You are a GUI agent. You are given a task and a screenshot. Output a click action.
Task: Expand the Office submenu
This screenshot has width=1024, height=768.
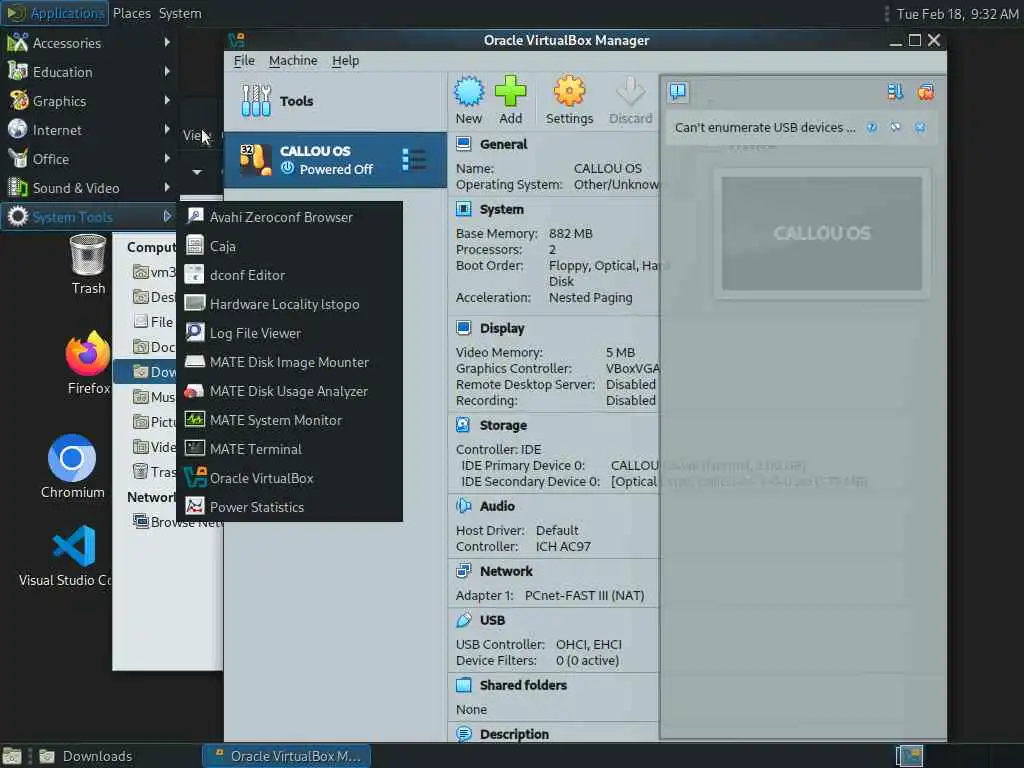click(89, 159)
